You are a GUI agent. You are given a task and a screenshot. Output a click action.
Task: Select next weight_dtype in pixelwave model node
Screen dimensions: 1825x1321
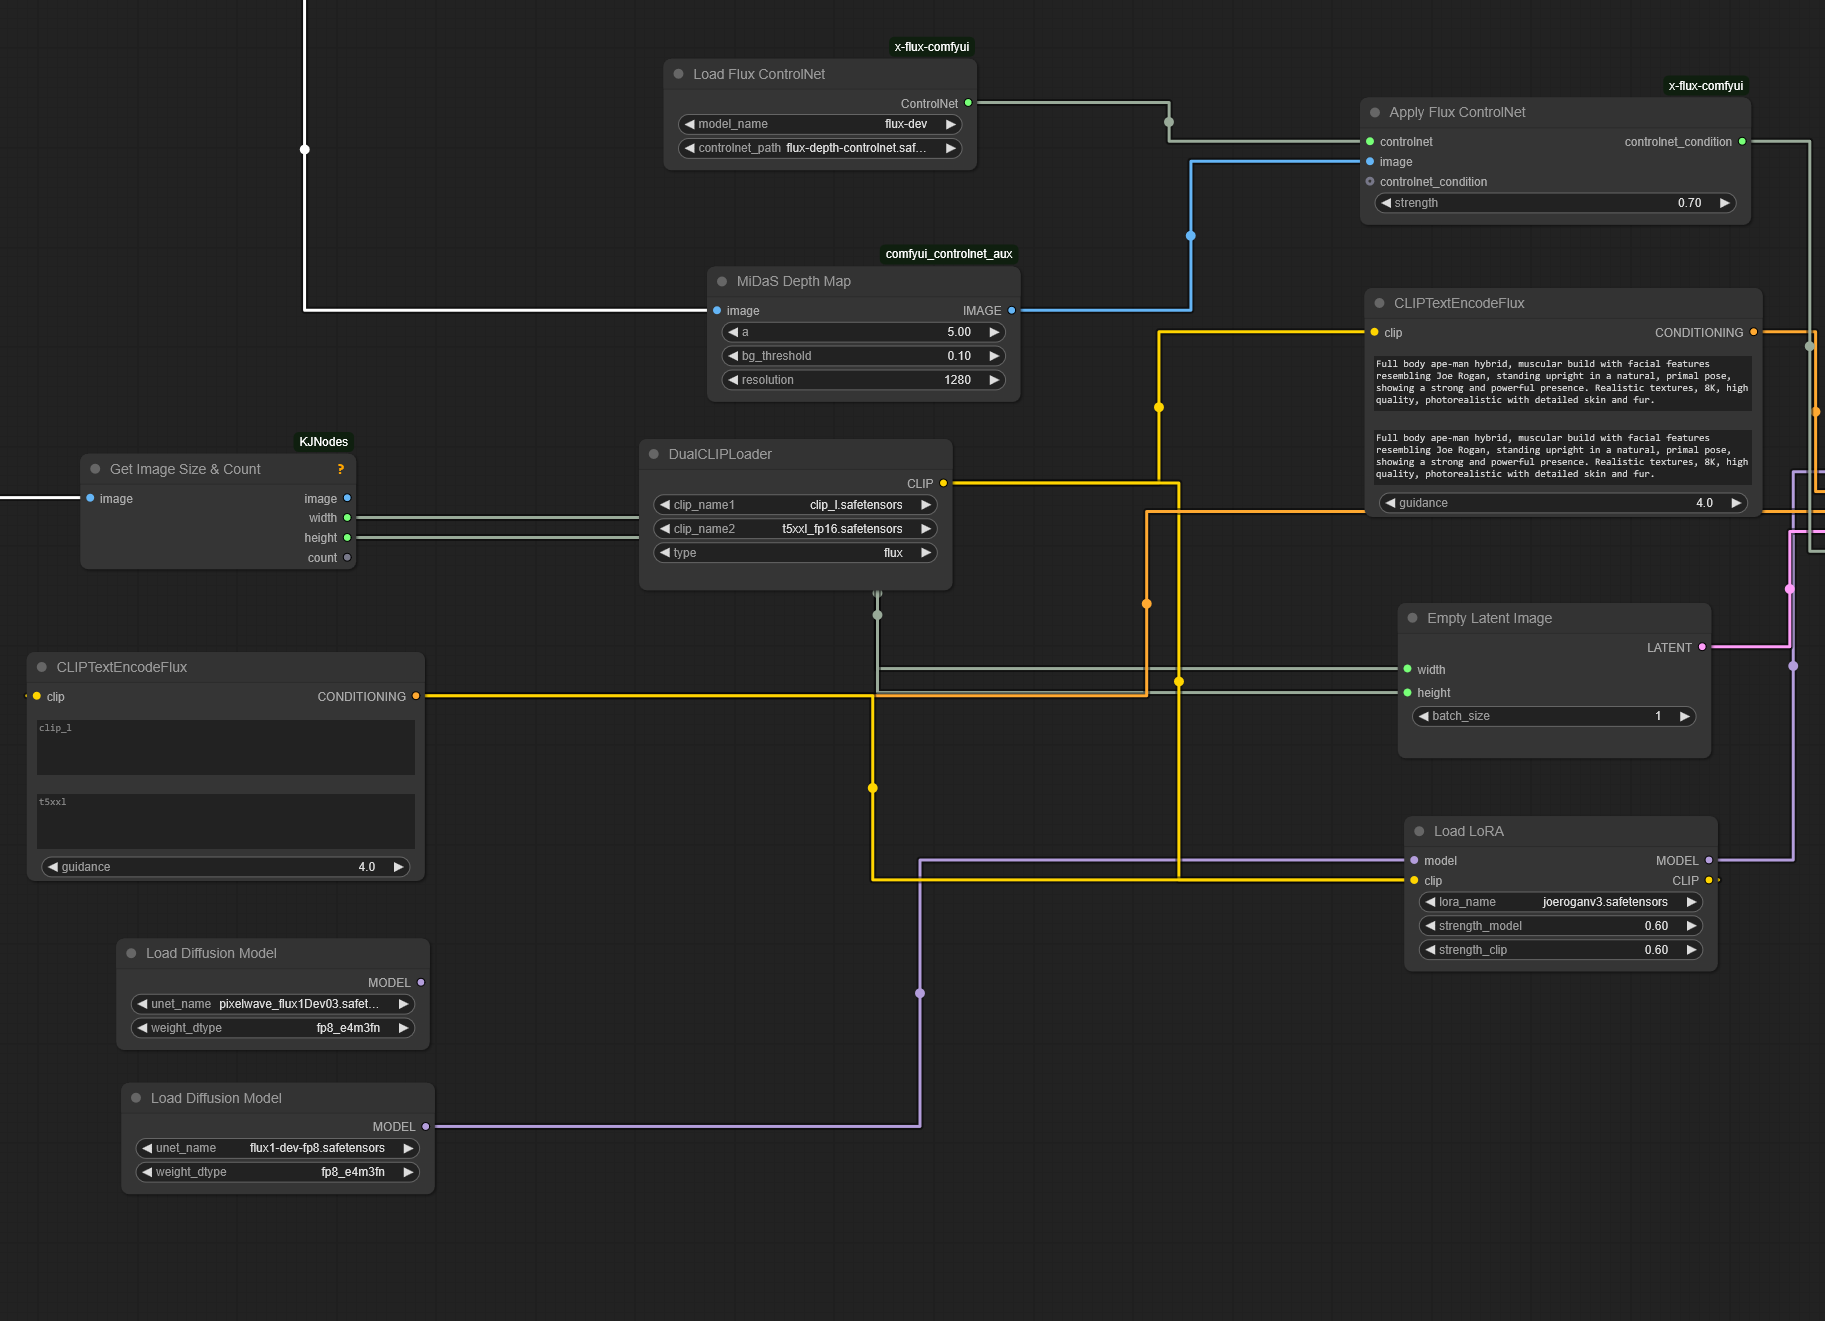pos(403,1028)
